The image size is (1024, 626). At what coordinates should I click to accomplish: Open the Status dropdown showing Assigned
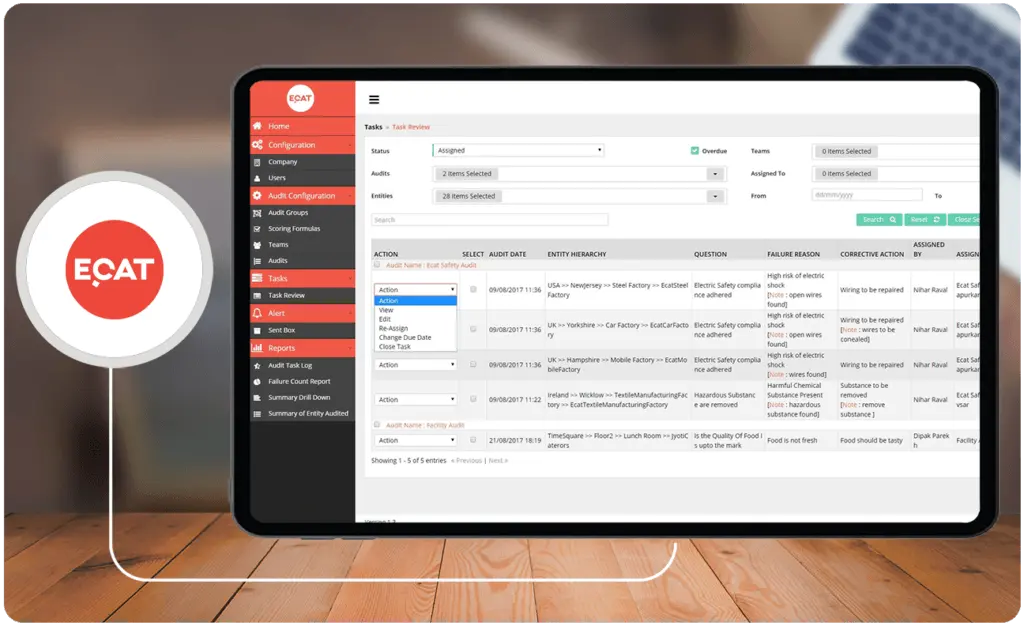coord(518,150)
